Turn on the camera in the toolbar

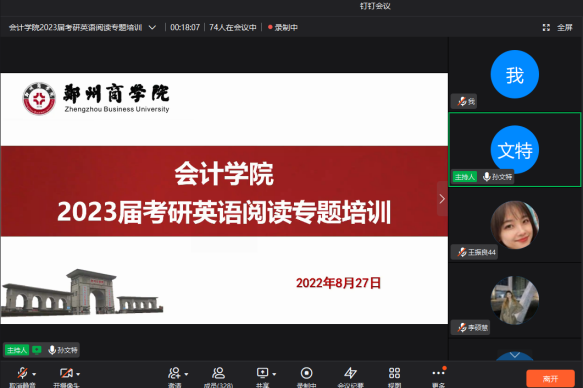coord(66,373)
